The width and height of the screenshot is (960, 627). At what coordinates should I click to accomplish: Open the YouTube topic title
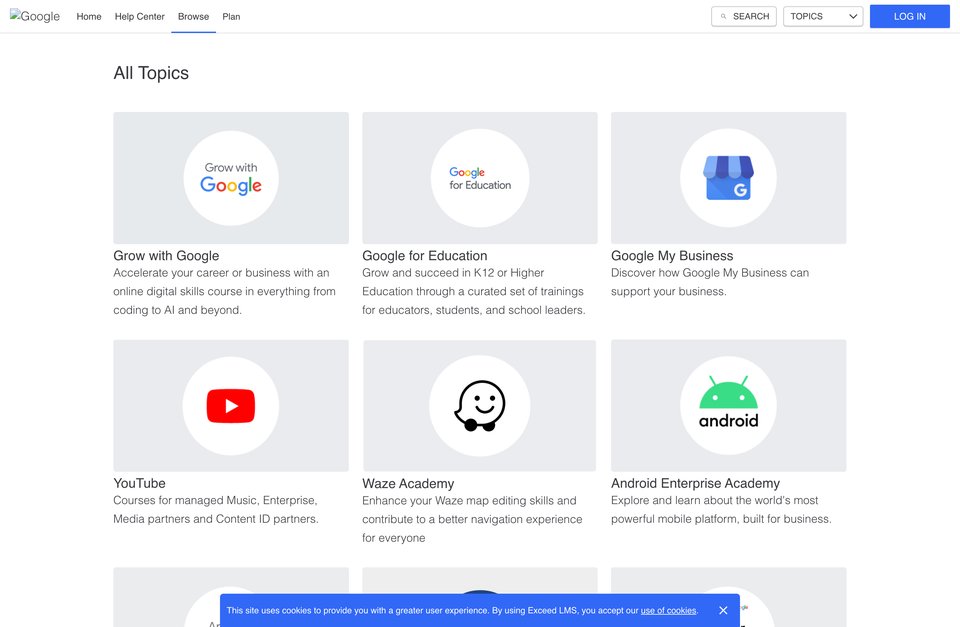click(139, 483)
